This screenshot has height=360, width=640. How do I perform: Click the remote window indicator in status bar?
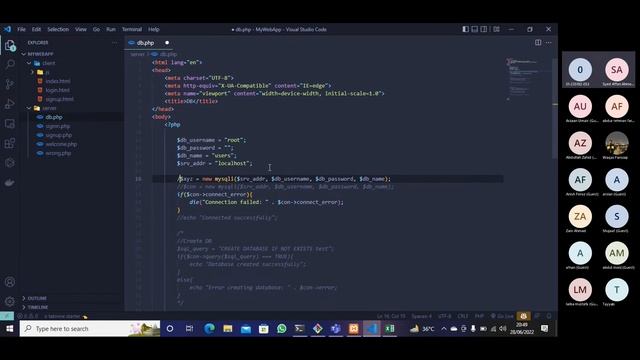click(7, 316)
